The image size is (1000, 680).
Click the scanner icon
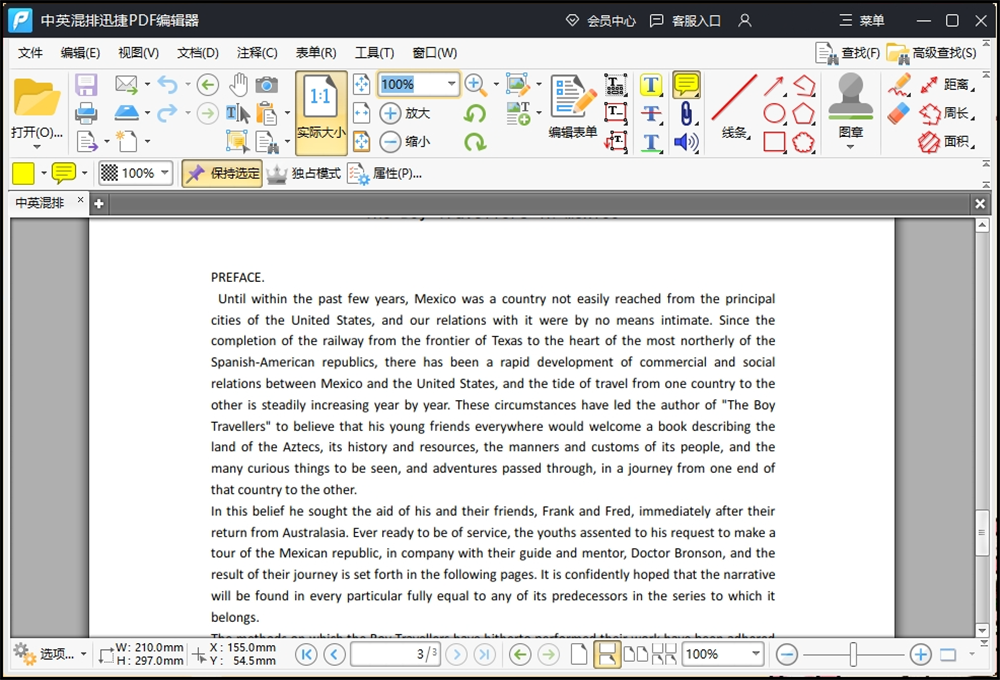coord(126,113)
